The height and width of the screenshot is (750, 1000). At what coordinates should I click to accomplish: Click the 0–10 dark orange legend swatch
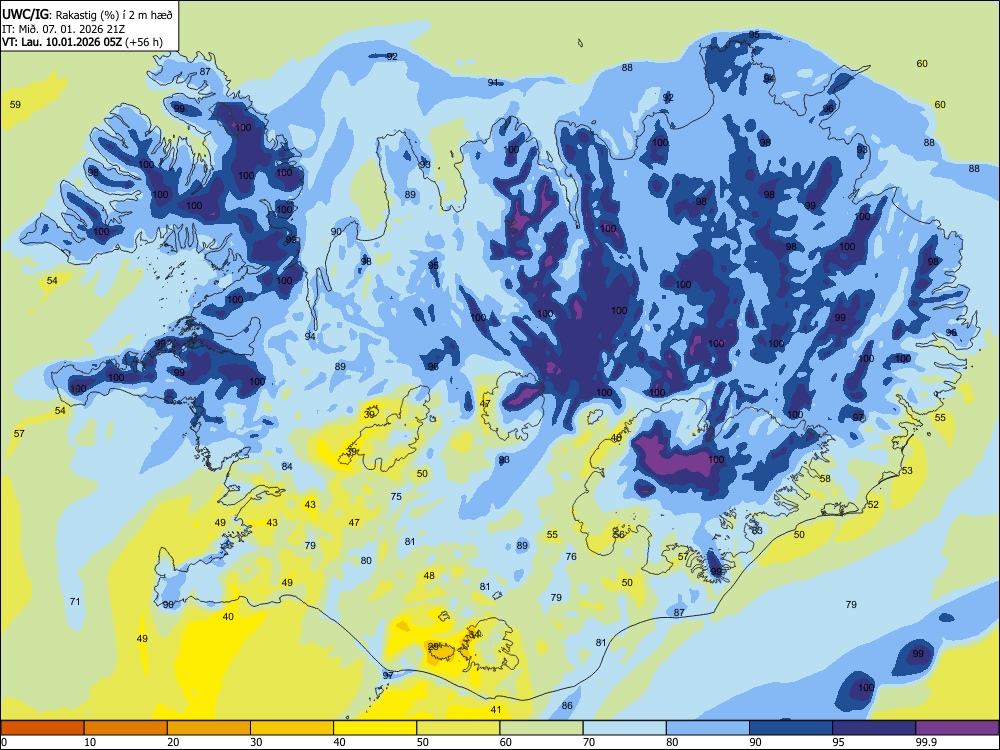(43, 728)
